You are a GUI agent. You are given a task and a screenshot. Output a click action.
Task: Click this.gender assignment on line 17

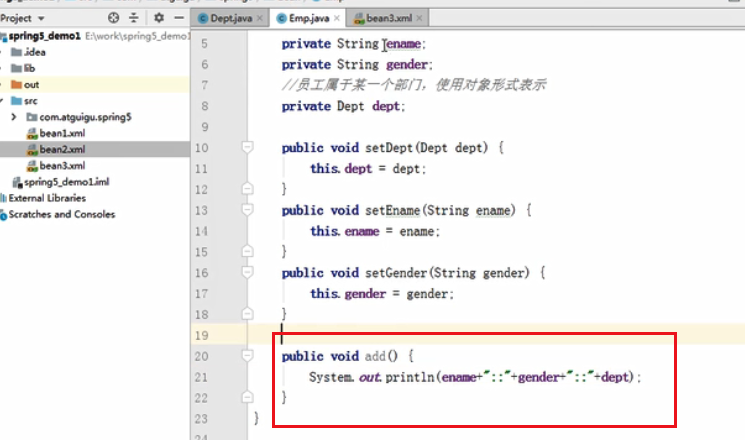click(382, 294)
